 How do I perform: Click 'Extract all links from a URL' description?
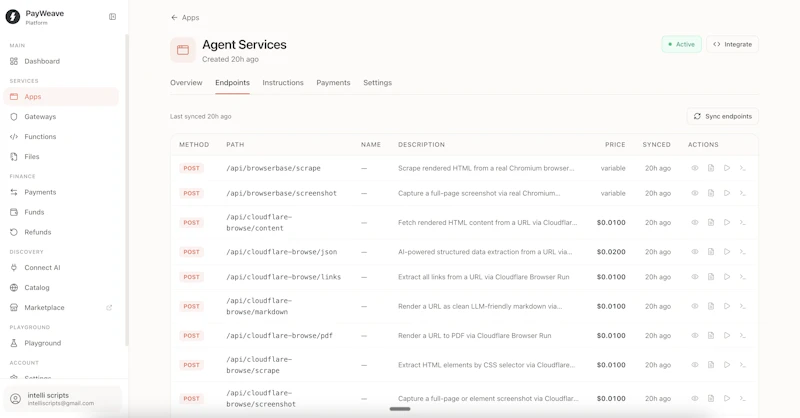484,277
